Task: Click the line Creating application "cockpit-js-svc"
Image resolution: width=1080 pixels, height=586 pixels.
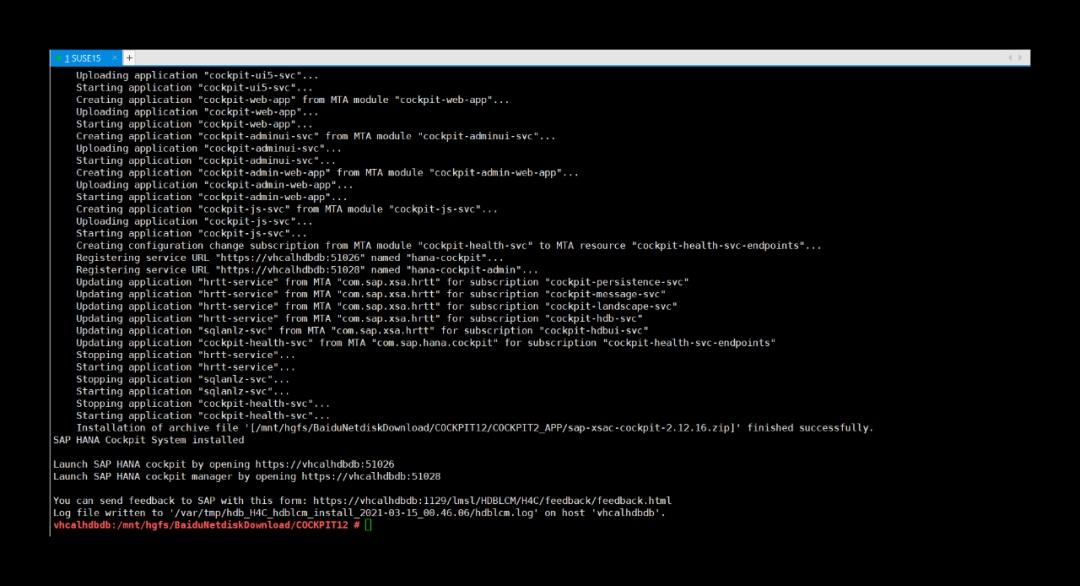Action: [x=287, y=209]
